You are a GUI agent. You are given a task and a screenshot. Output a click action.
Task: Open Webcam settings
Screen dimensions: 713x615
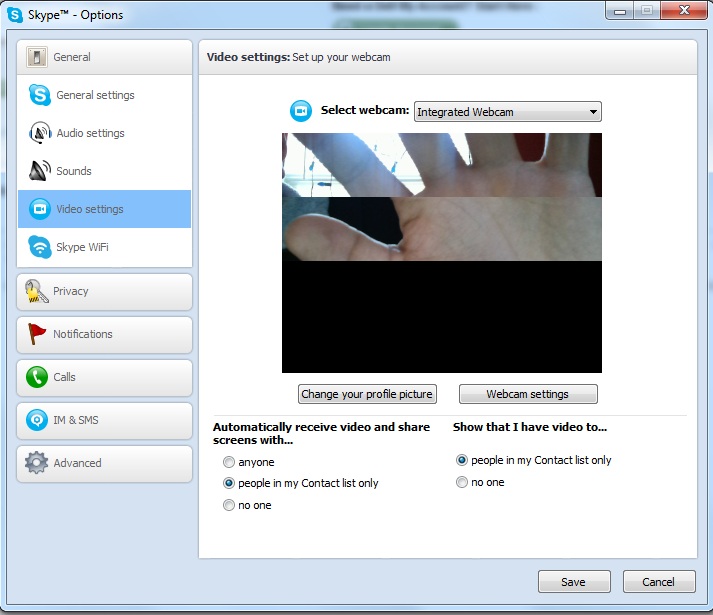coord(528,394)
